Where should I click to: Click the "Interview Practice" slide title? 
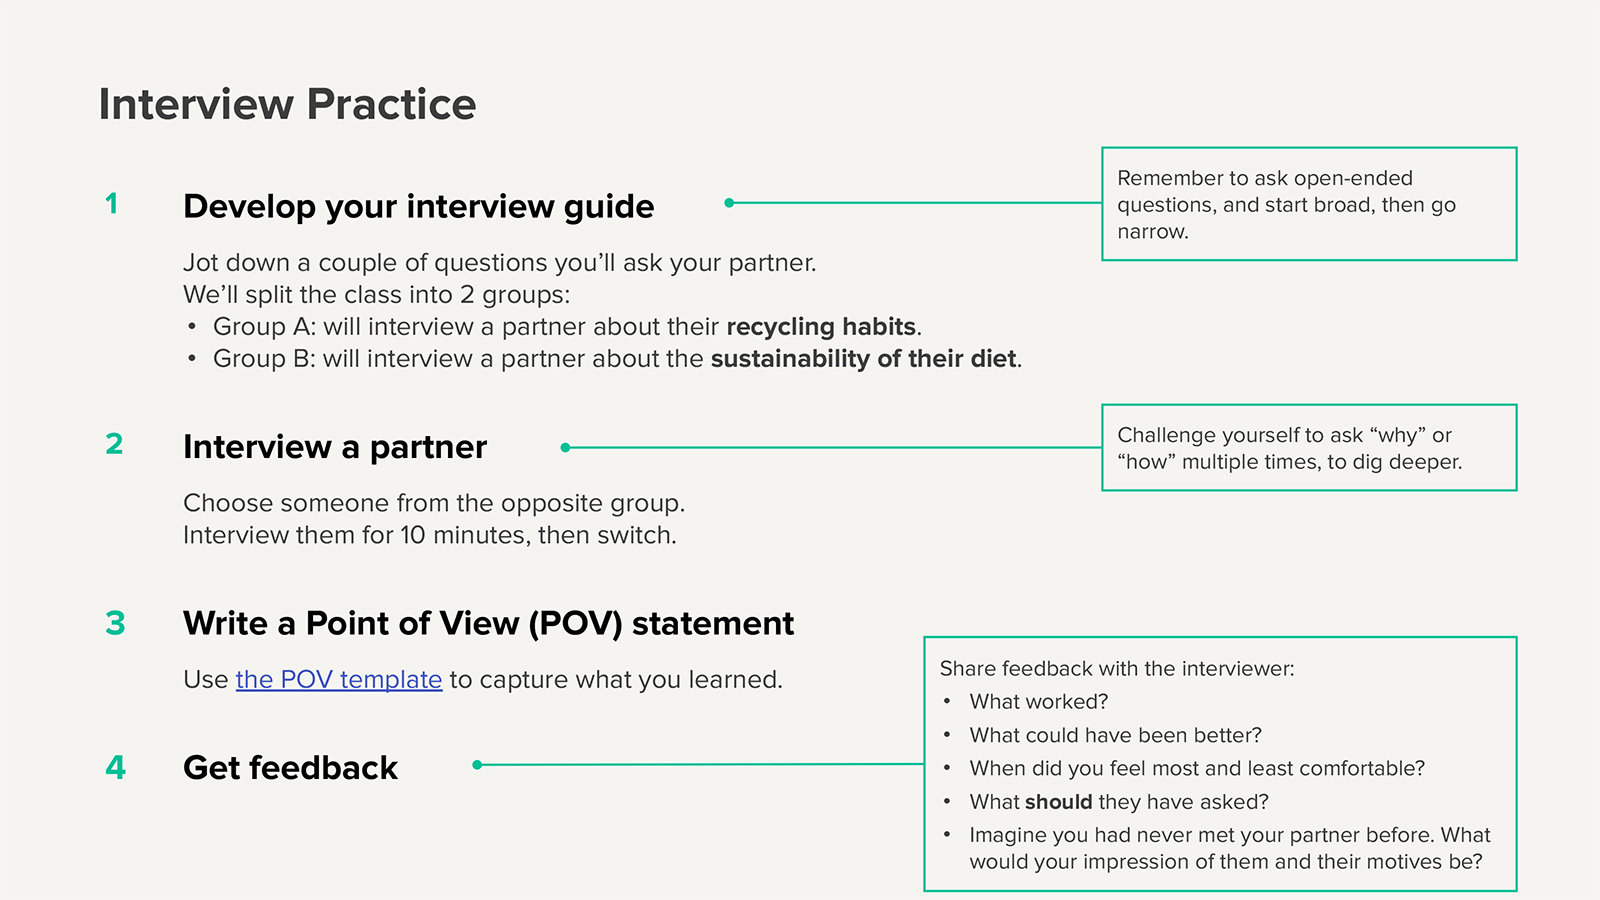pos(287,104)
